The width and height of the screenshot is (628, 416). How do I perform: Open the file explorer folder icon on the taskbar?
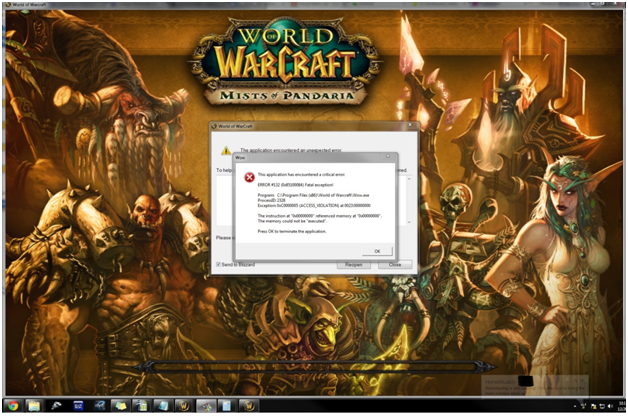(x=34, y=406)
